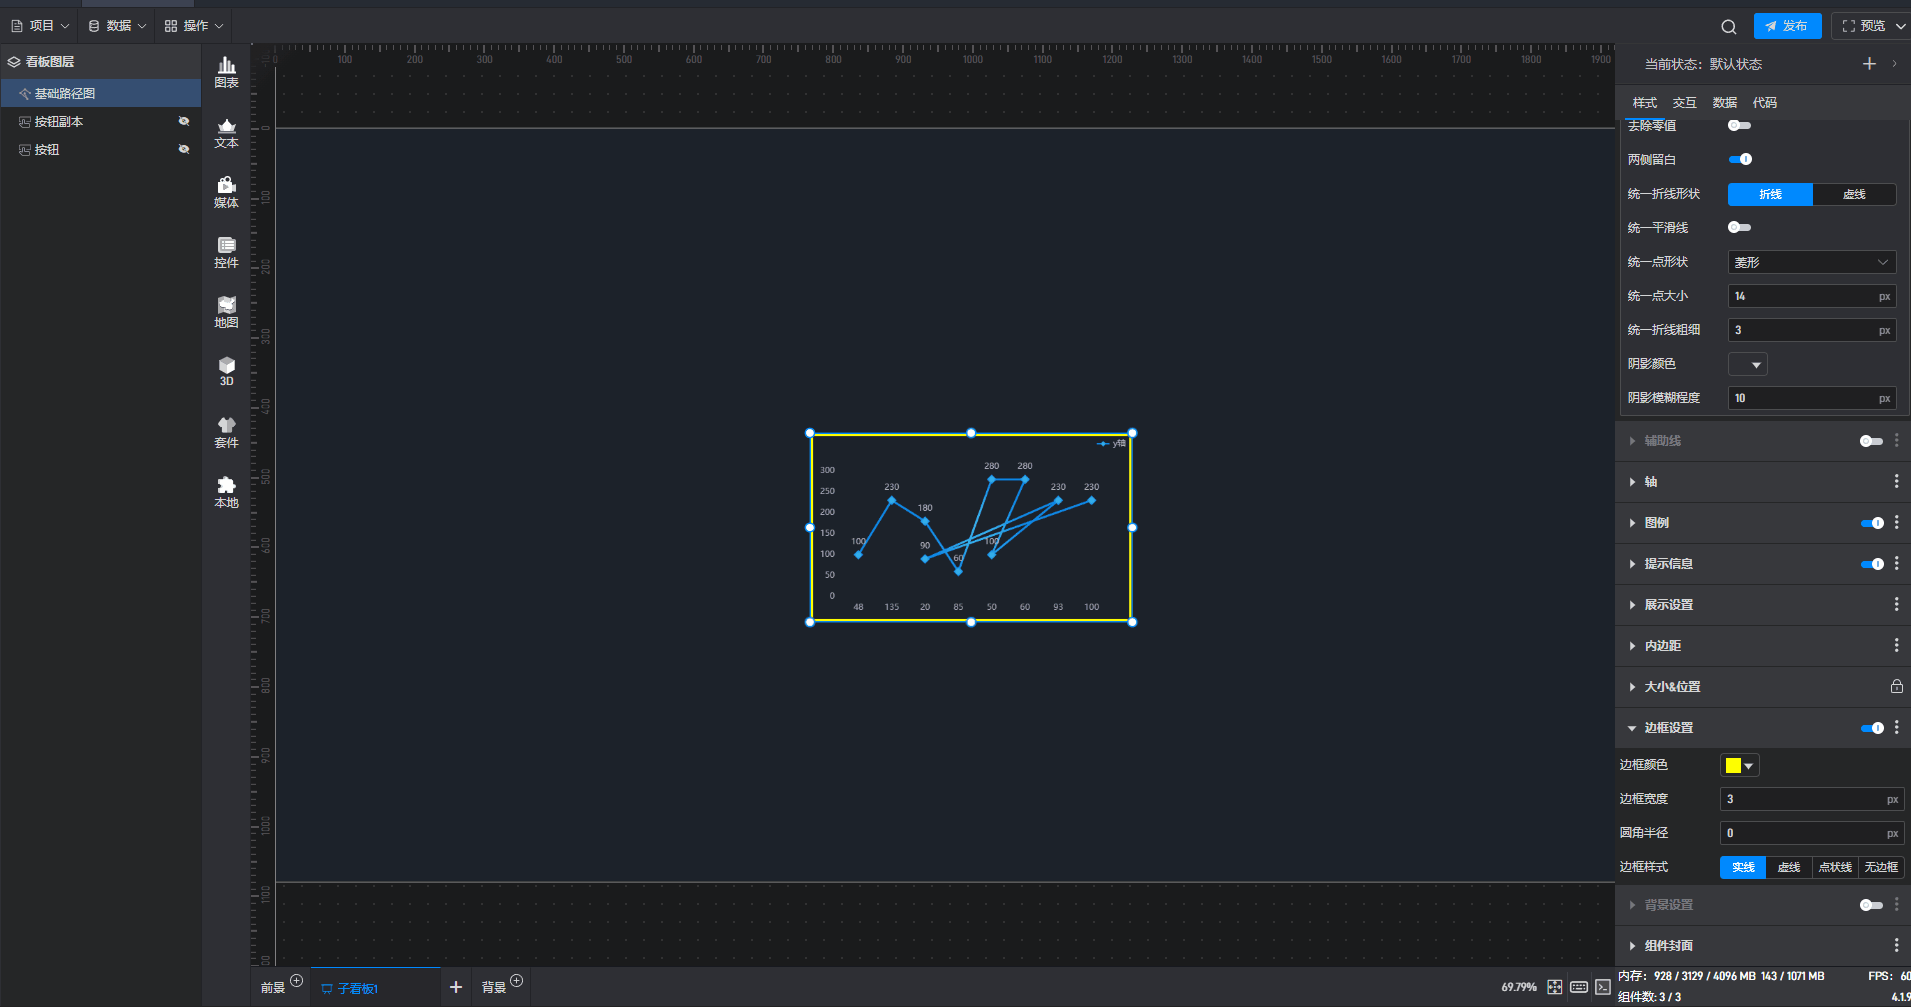
Task: Show the hidden 按钮副本 layer via its eye icon
Action: coord(184,121)
